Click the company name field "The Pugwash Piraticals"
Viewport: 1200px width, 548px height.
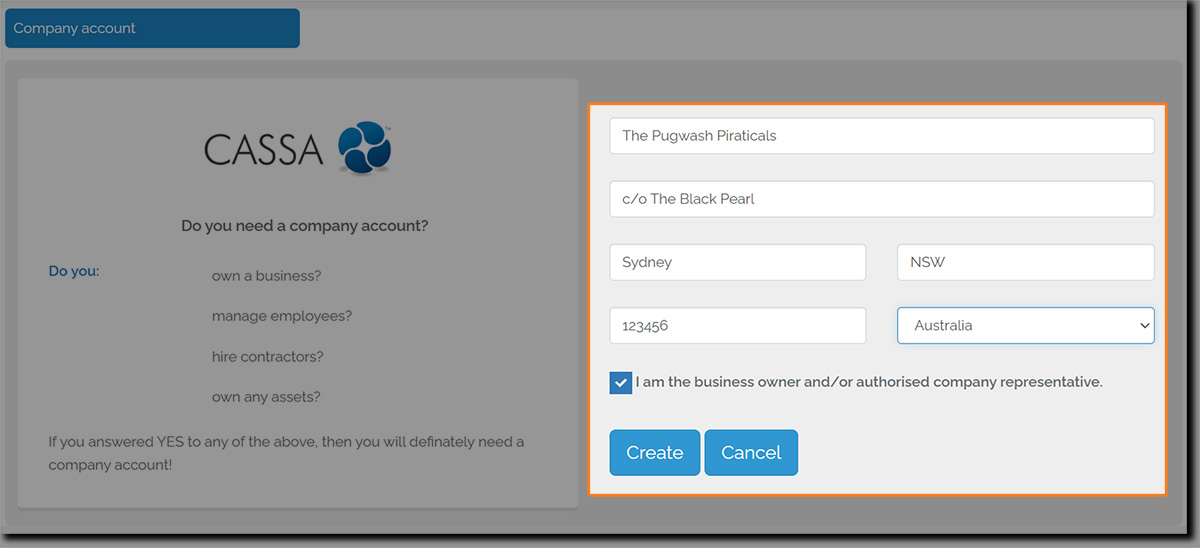[x=881, y=136]
